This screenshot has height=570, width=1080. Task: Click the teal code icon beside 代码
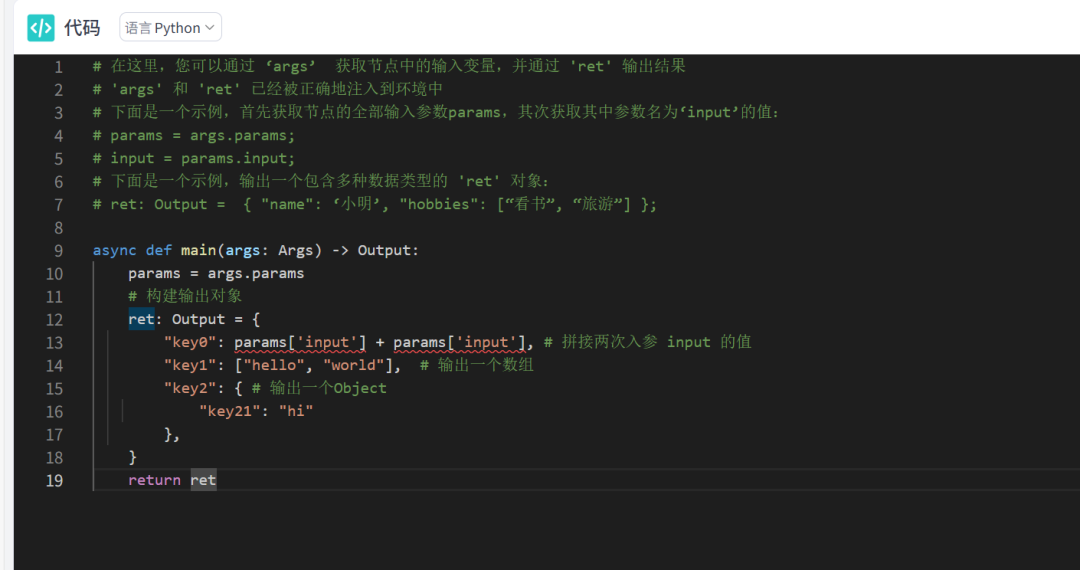point(41,28)
